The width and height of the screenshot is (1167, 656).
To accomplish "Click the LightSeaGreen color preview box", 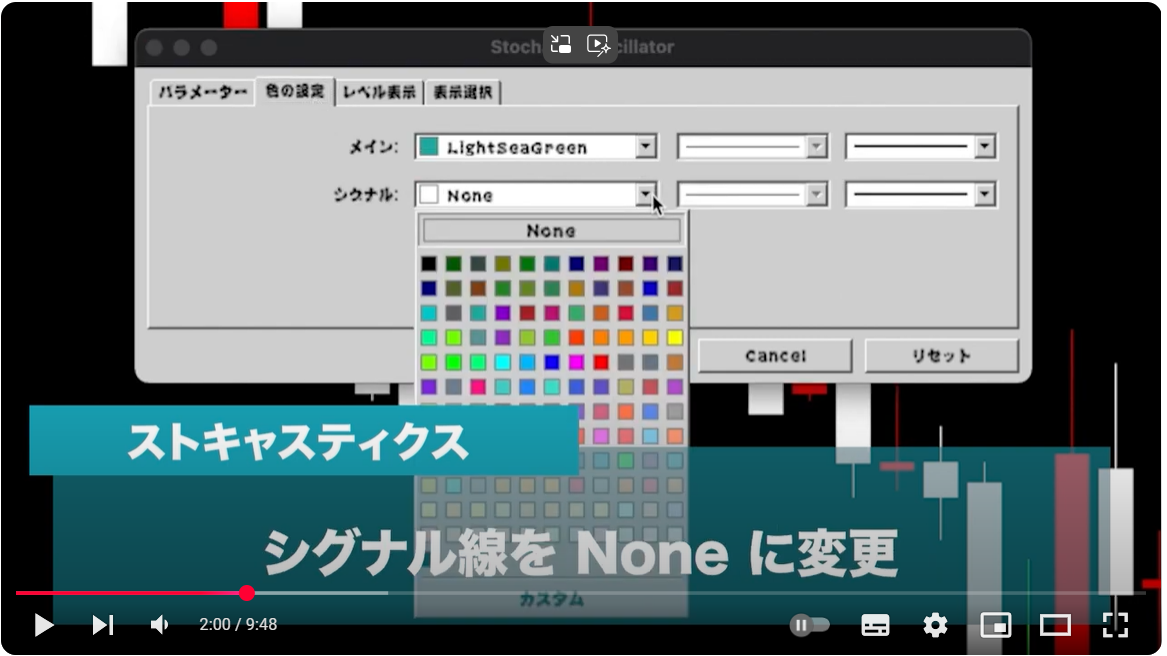I will click(429, 147).
